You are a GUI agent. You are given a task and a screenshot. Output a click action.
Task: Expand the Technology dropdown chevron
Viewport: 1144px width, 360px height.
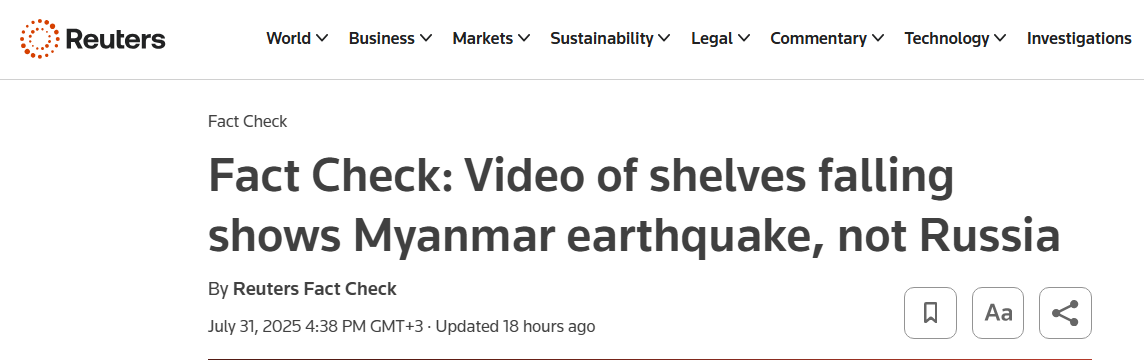[1000, 39]
